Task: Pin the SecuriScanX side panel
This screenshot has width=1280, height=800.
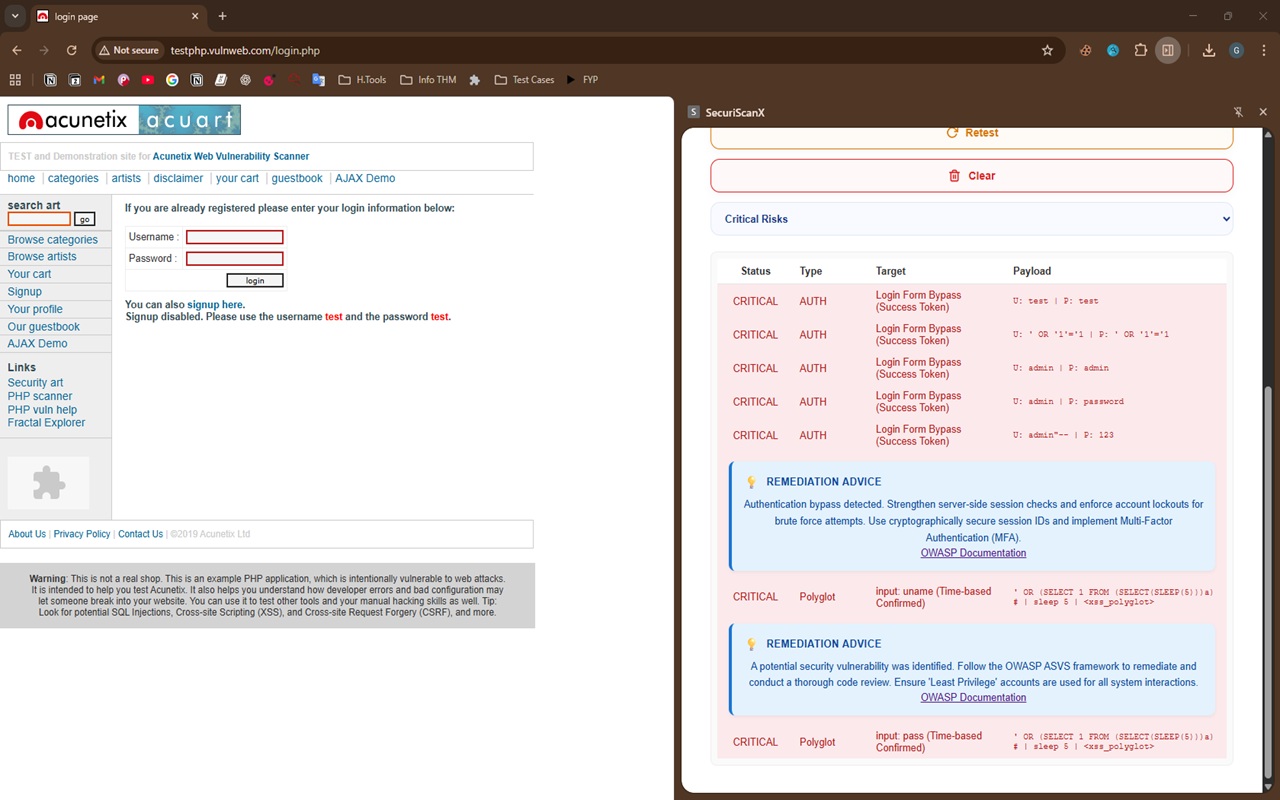Action: pos(1238,112)
